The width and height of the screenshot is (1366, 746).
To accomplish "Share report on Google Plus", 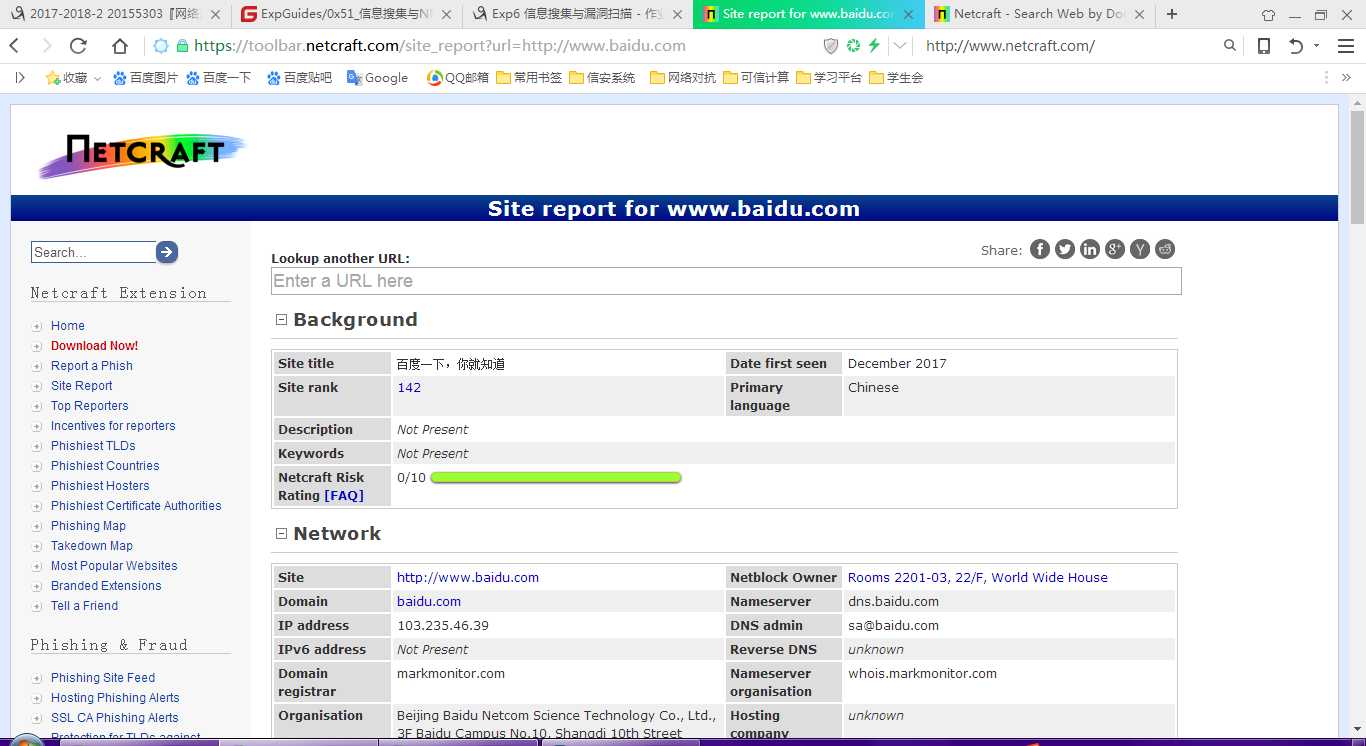I will pos(1115,249).
